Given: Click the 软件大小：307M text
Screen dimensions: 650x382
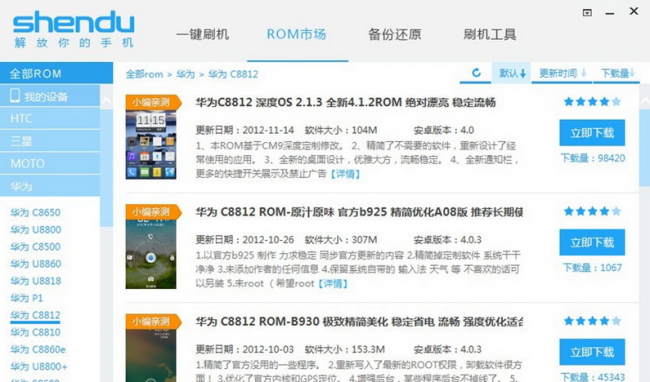Looking at the screenshot, I should click(341, 240).
